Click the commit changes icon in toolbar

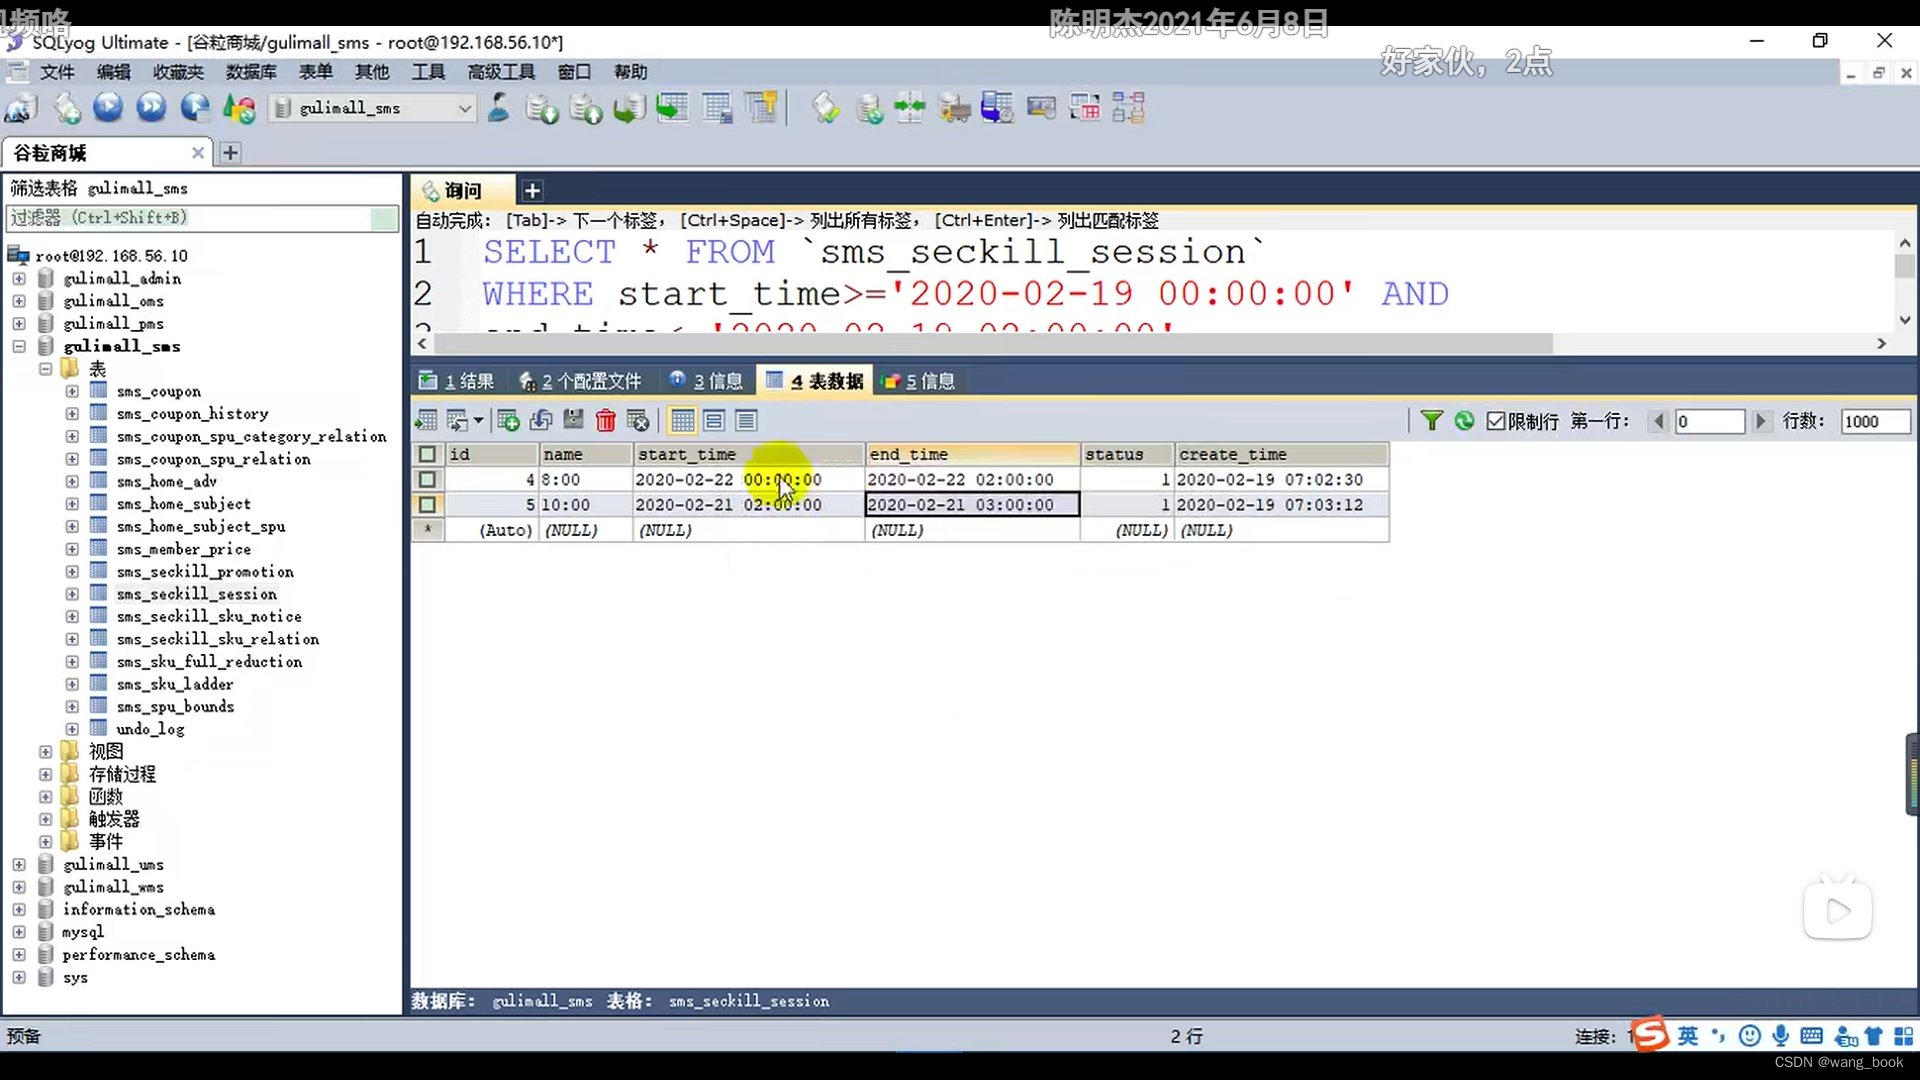pyautogui.click(x=572, y=421)
